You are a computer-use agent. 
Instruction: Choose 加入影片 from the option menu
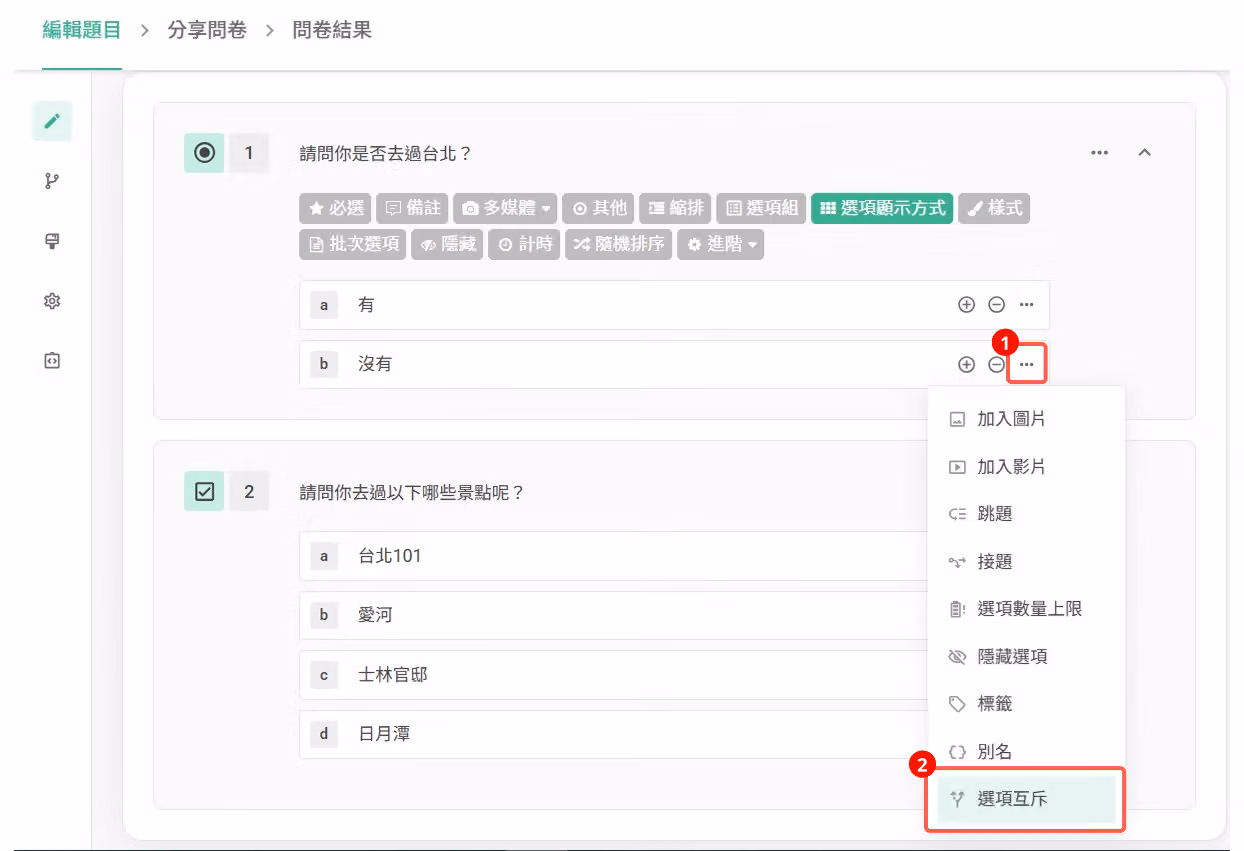coord(1026,467)
